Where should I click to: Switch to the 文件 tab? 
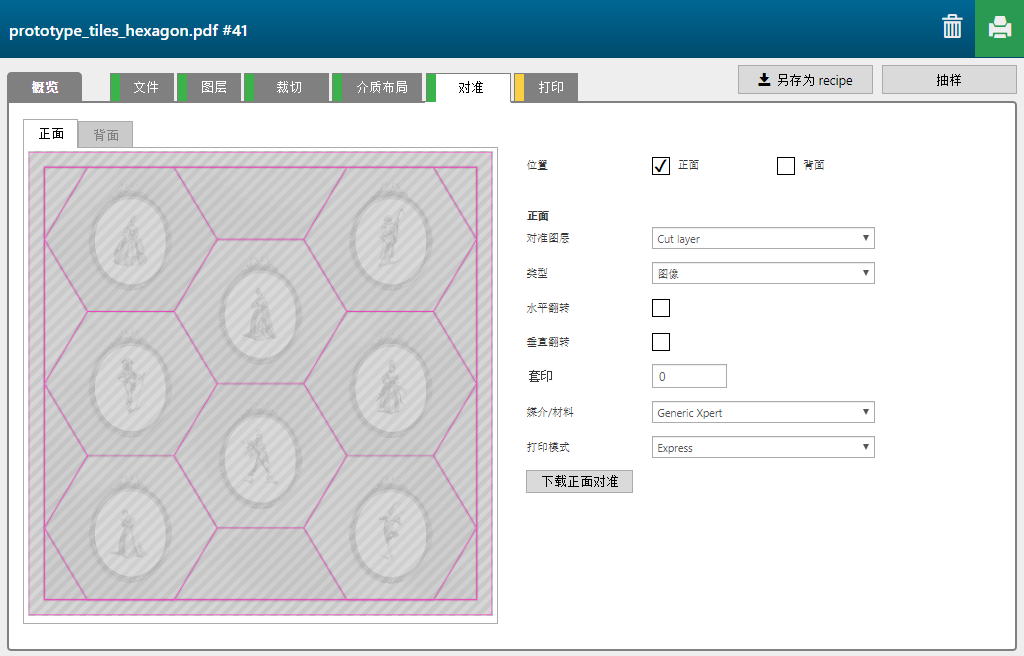coord(142,87)
